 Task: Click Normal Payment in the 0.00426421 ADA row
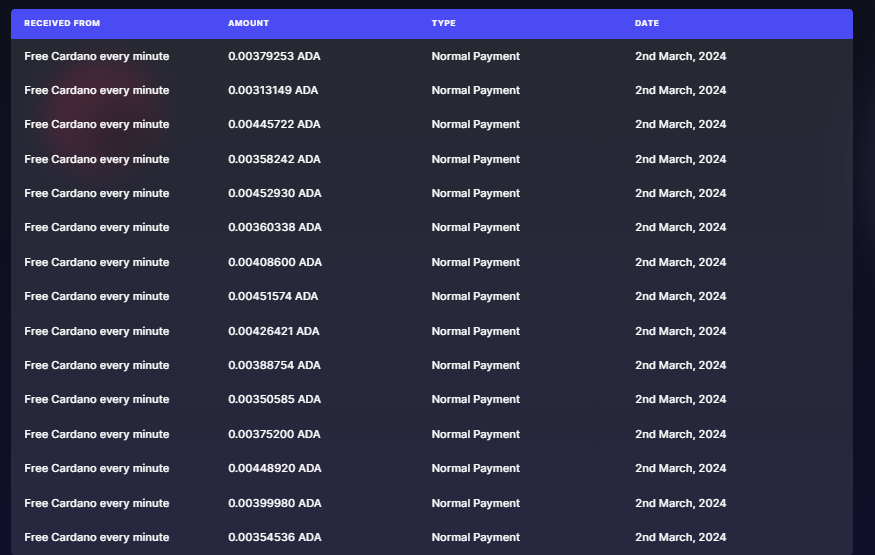coord(475,332)
